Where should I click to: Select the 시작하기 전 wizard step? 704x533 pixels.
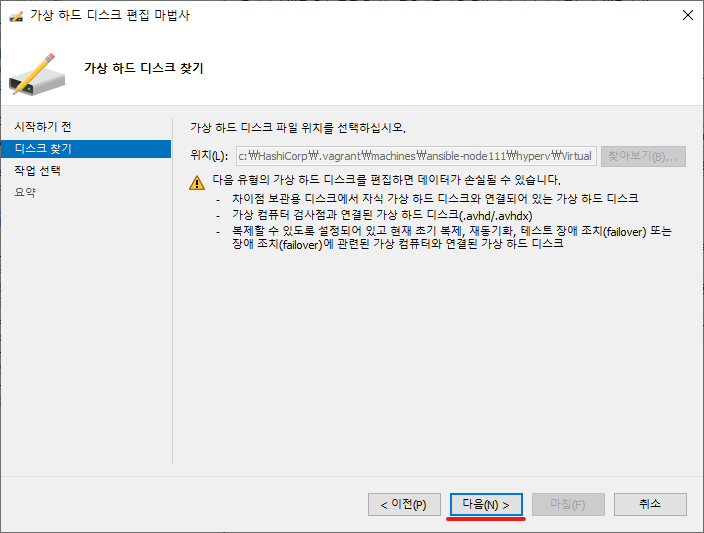(x=43, y=127)
